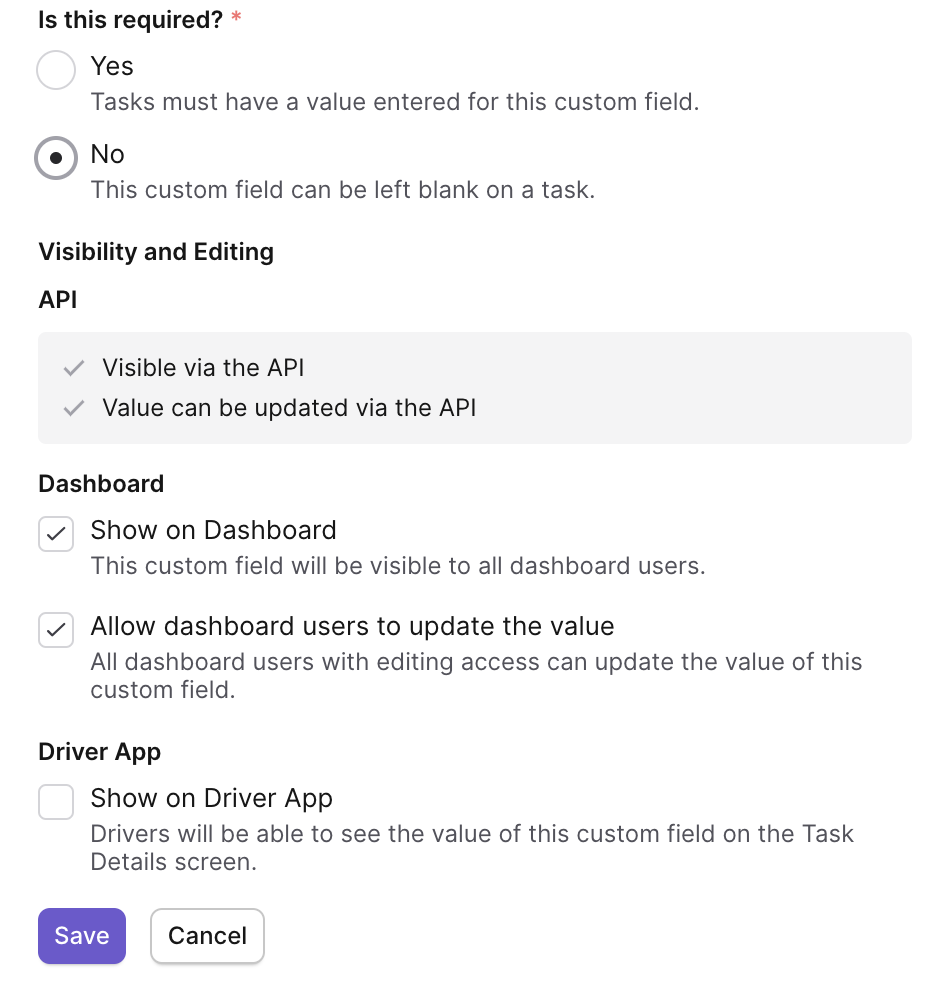
Task: Untick the Show on Dashboard checkbox
Action: (x=56, y=534)
